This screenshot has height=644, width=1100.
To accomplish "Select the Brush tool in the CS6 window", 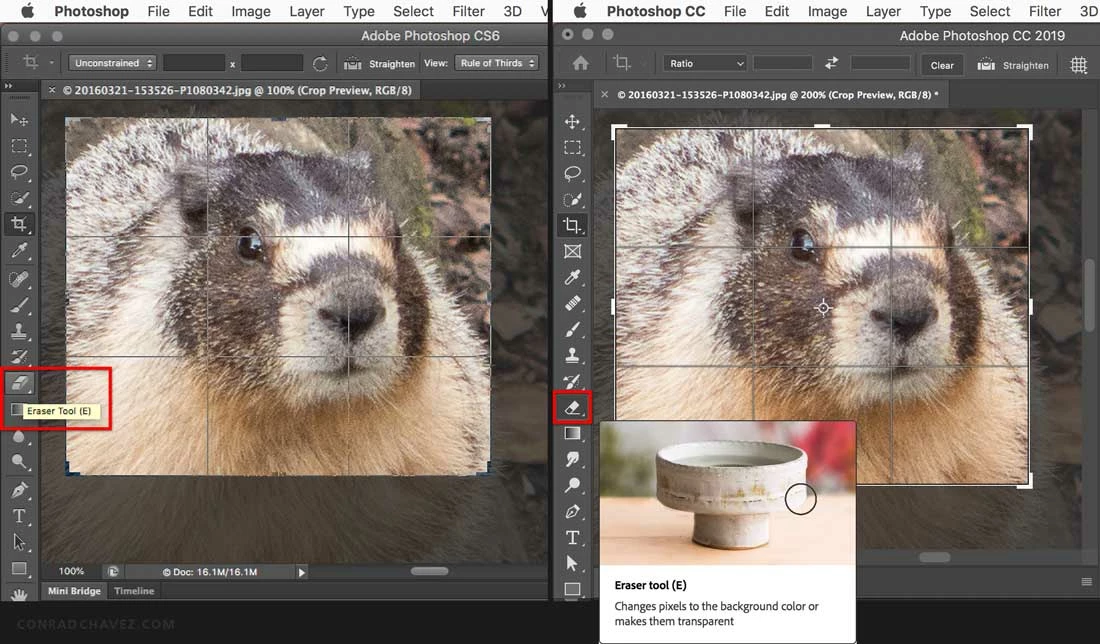I will click(x=19, y=305).
